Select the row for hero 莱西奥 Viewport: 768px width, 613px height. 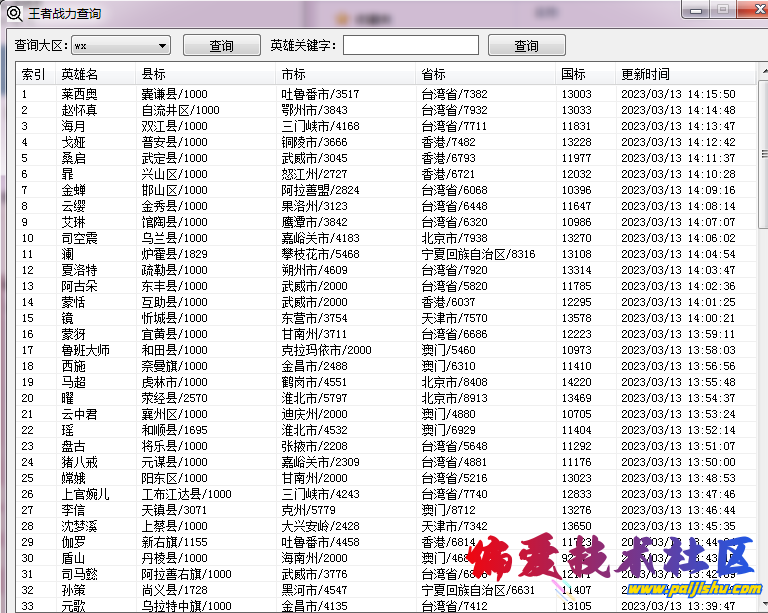pyautogui.click(x=80, y=94)
